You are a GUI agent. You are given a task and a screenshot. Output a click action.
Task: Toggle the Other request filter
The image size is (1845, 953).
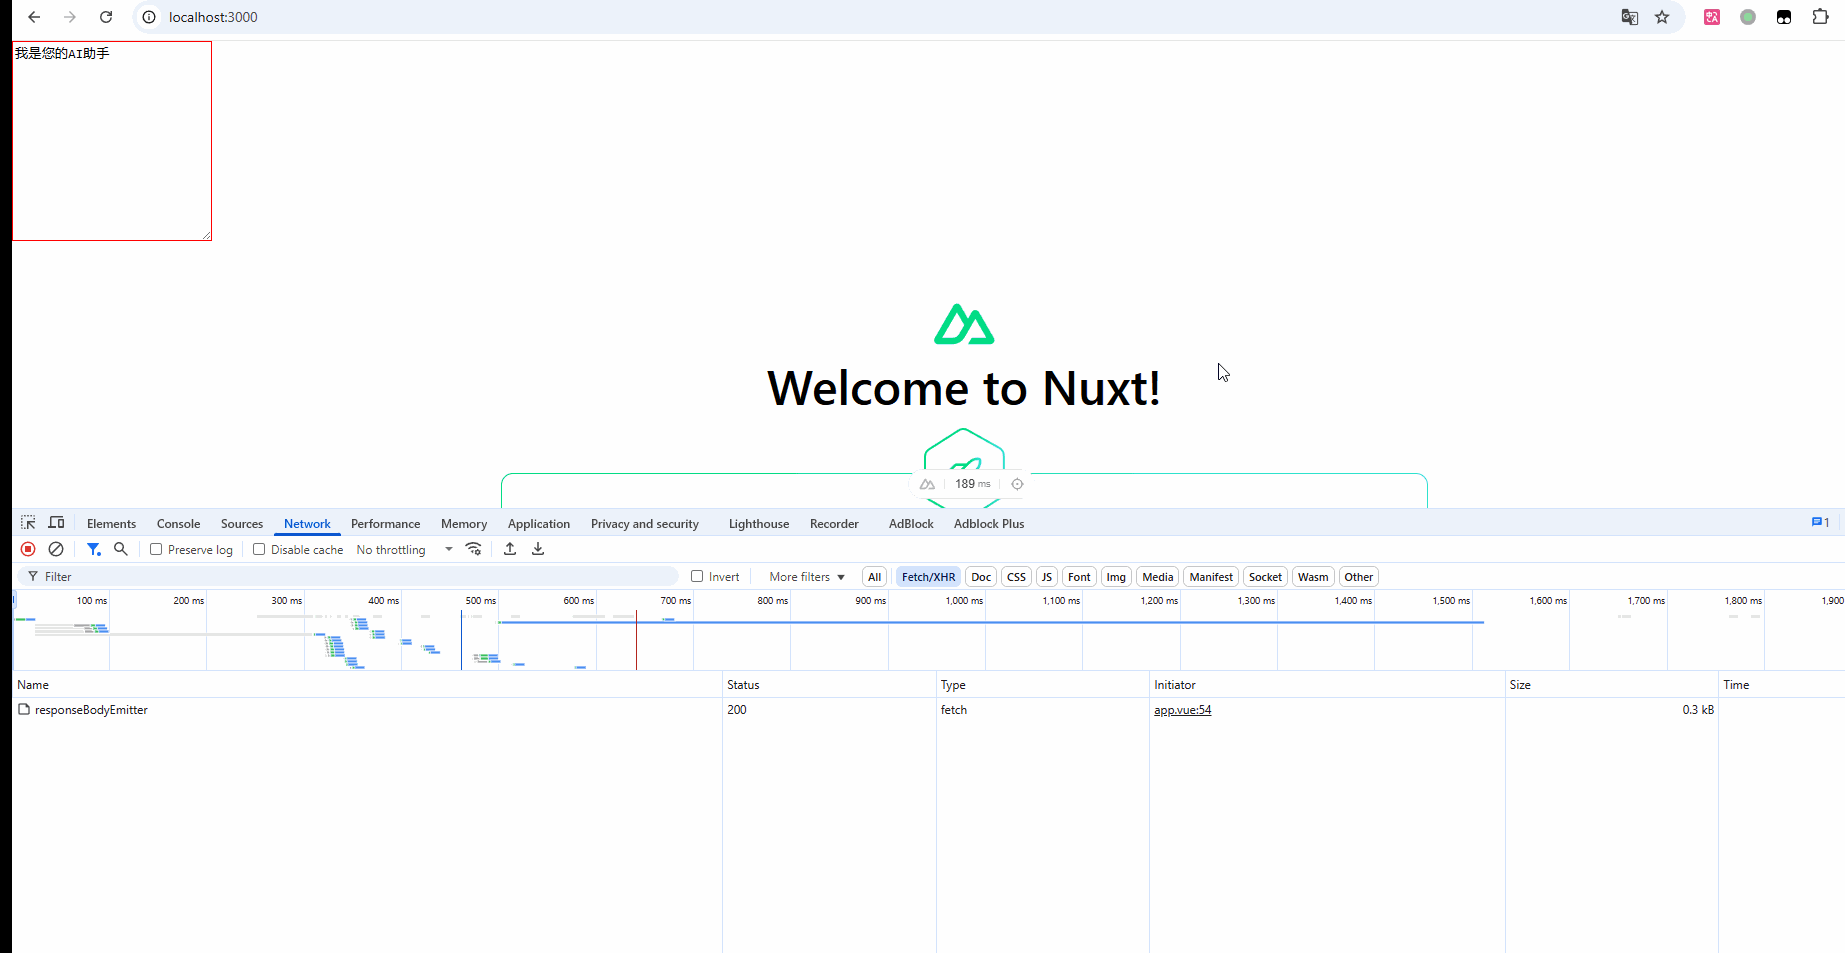pyautogui.click(x=1358, y=577)
